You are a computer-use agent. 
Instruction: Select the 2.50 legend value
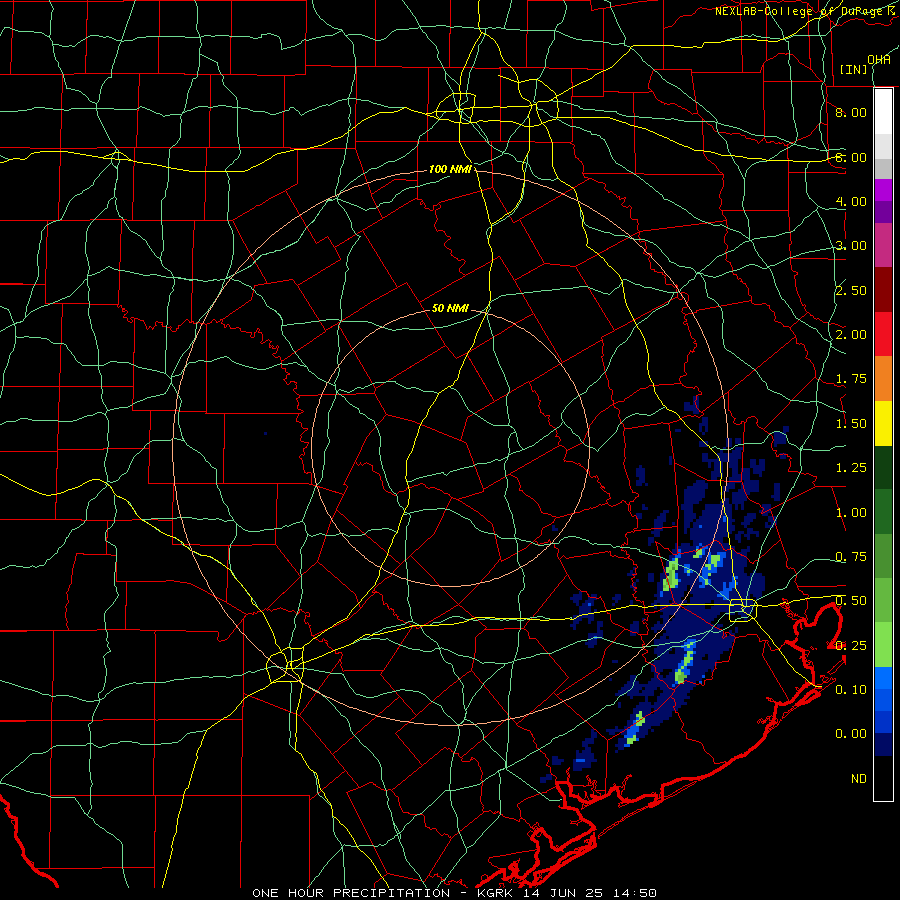click(851, 290)
